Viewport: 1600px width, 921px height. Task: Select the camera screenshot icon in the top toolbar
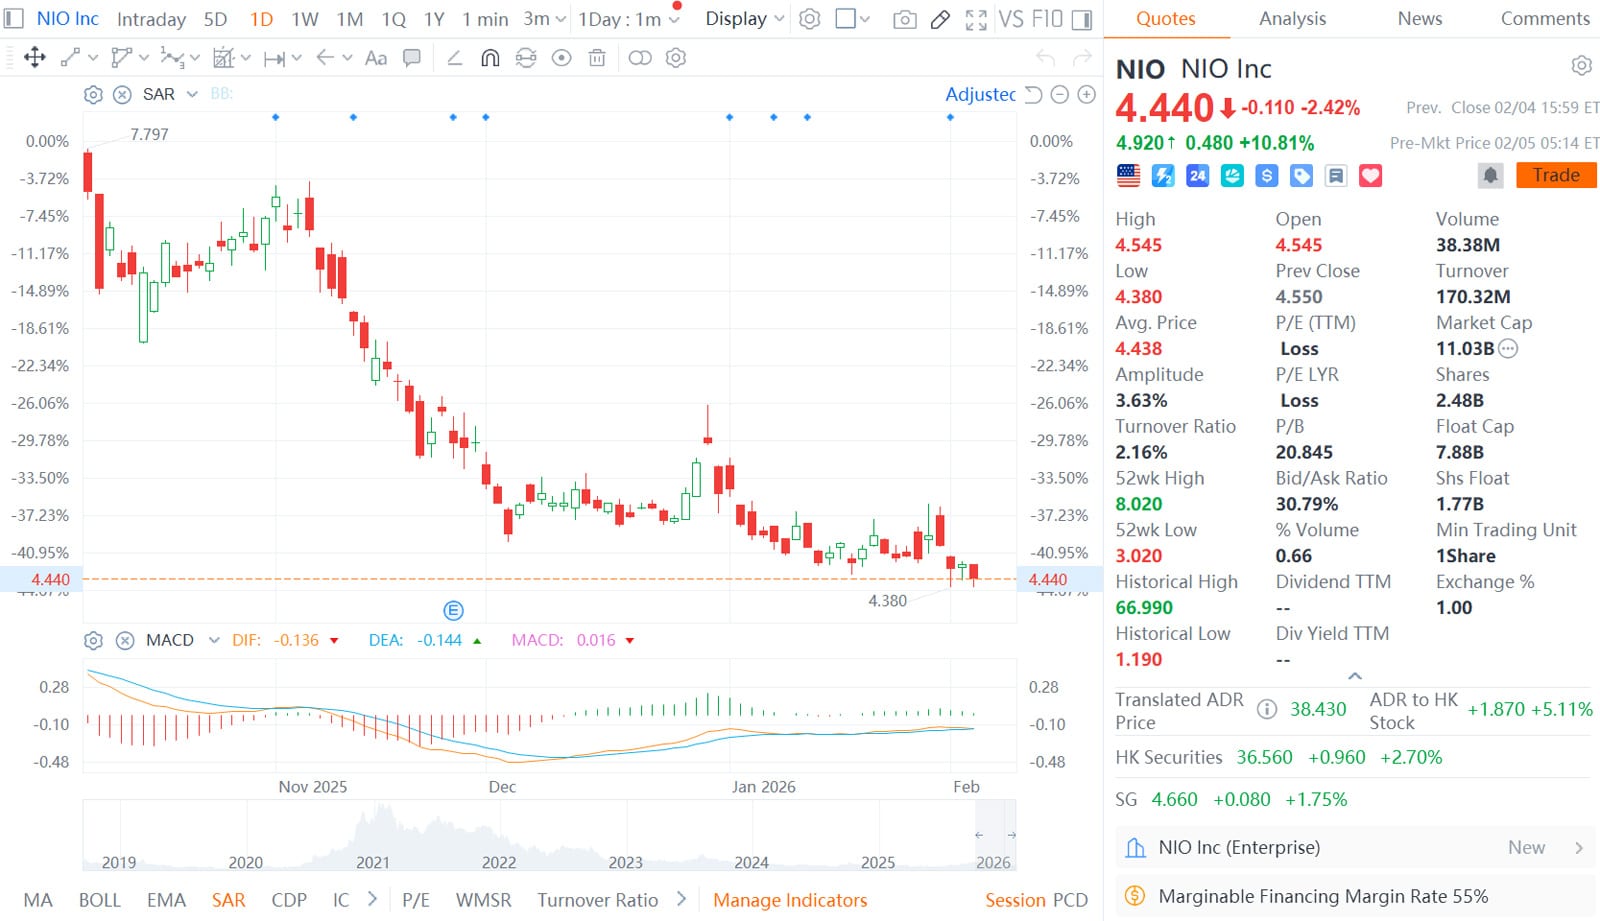tap(905, 18)
